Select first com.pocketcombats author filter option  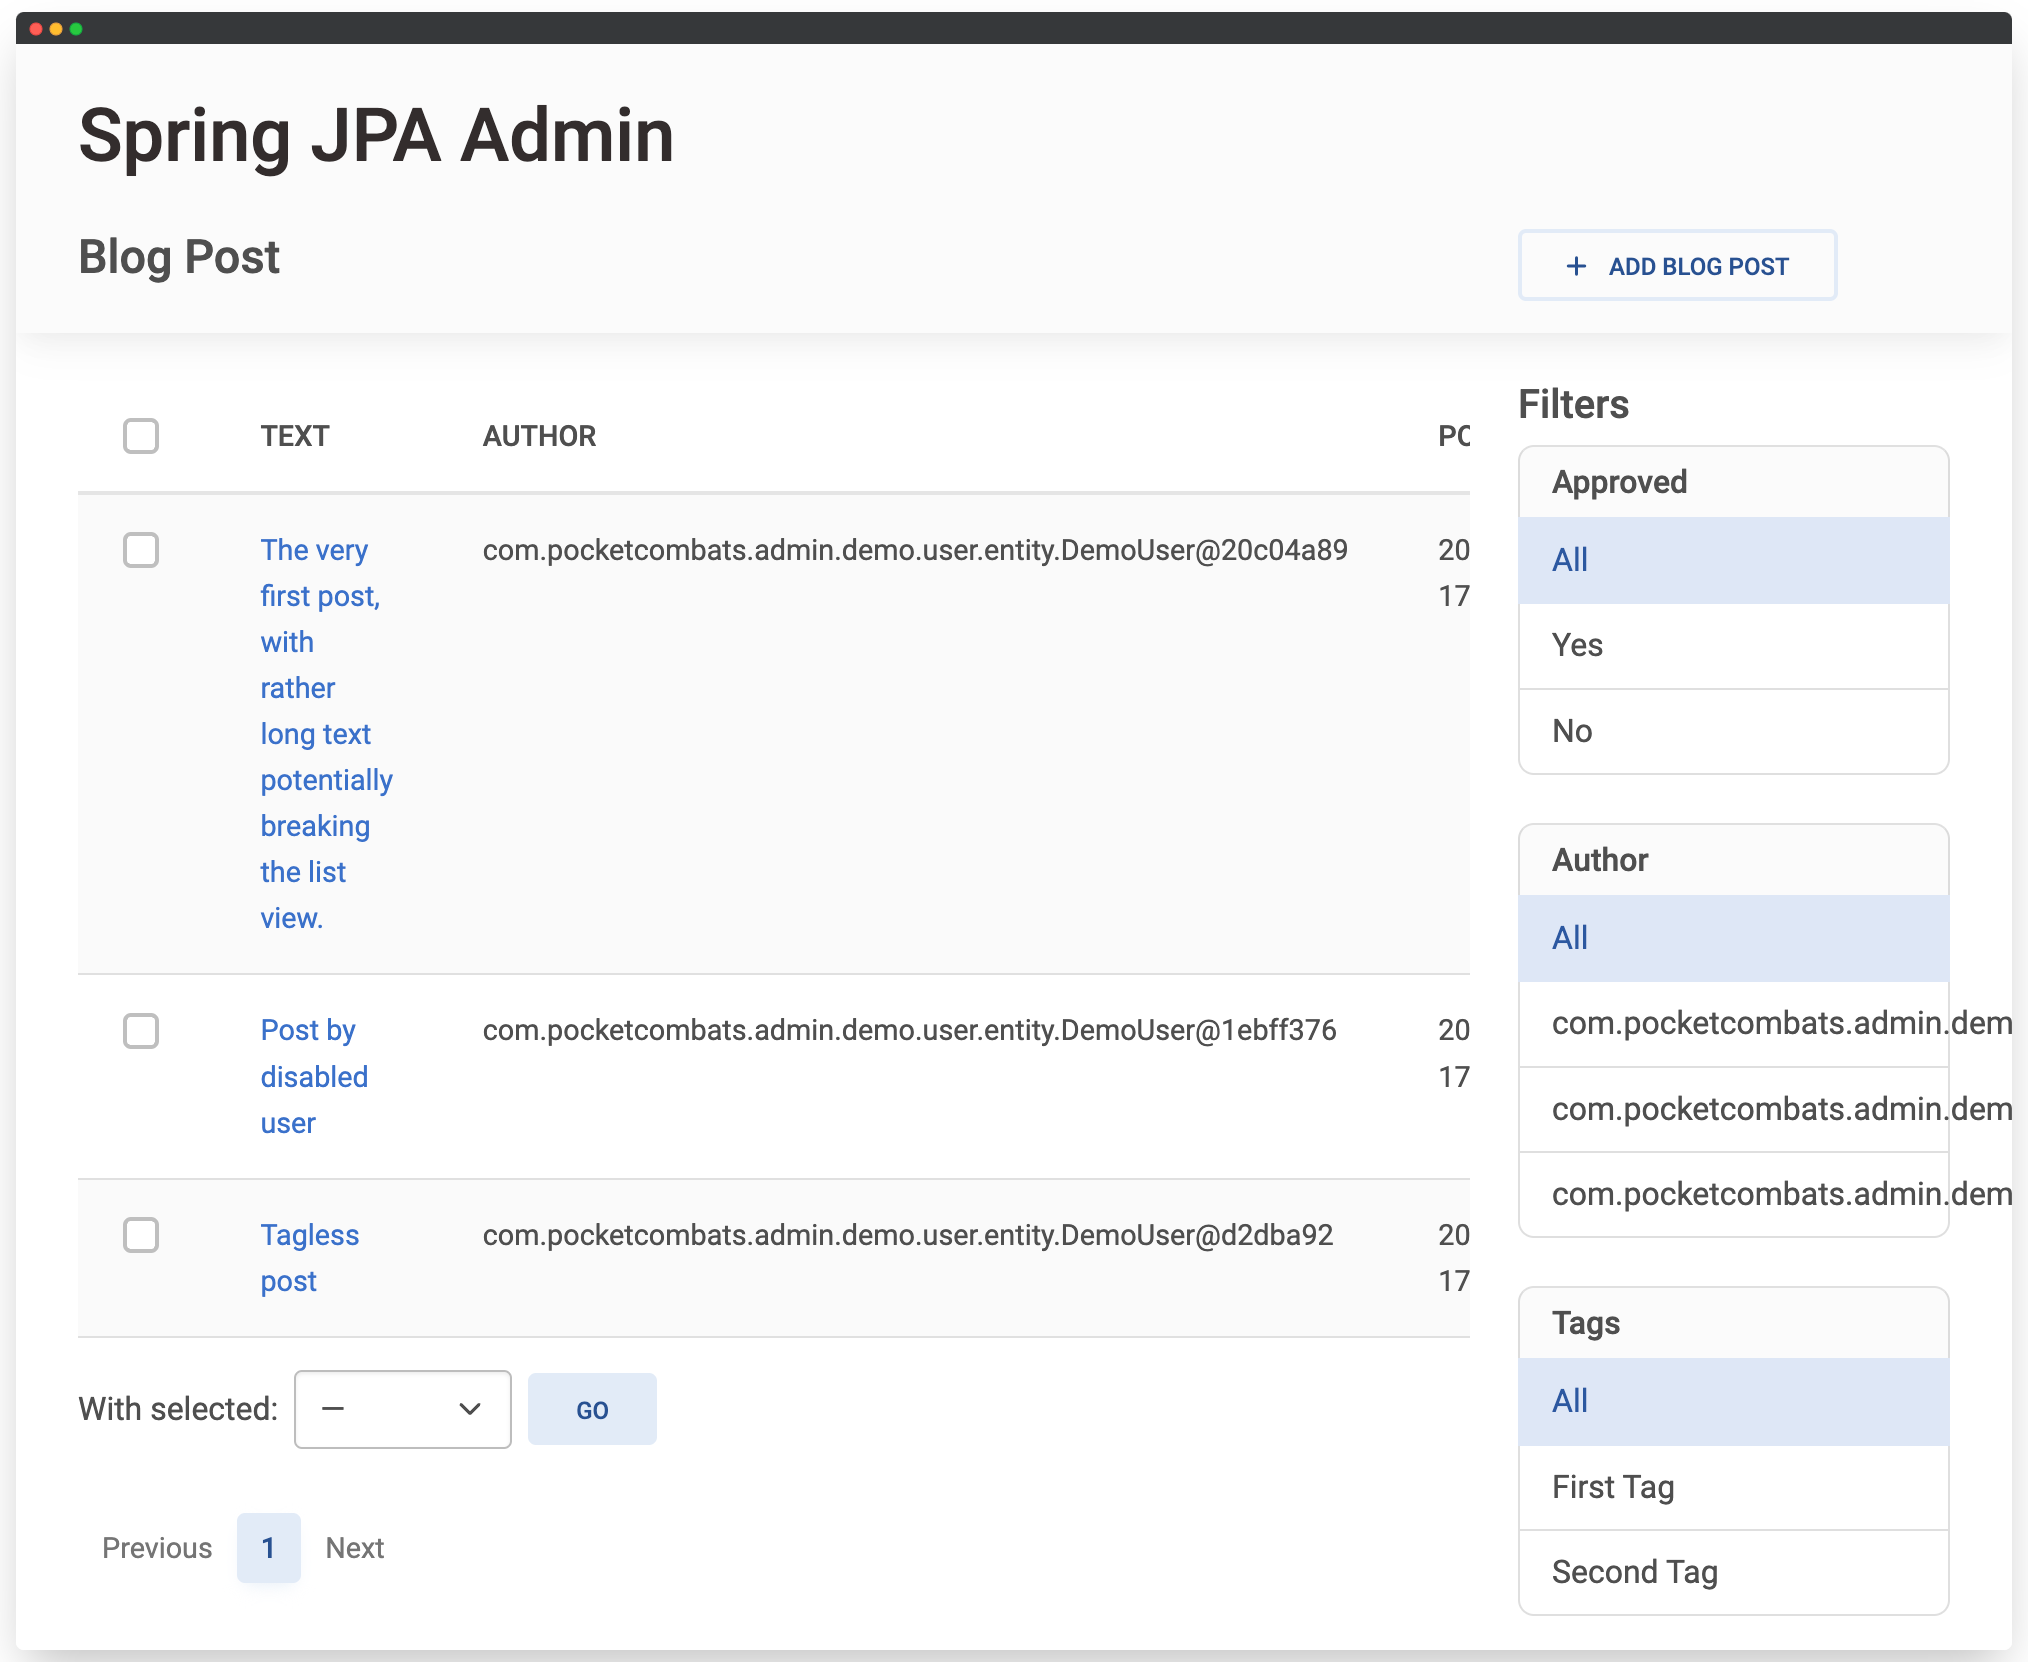click(1733, 1024)
